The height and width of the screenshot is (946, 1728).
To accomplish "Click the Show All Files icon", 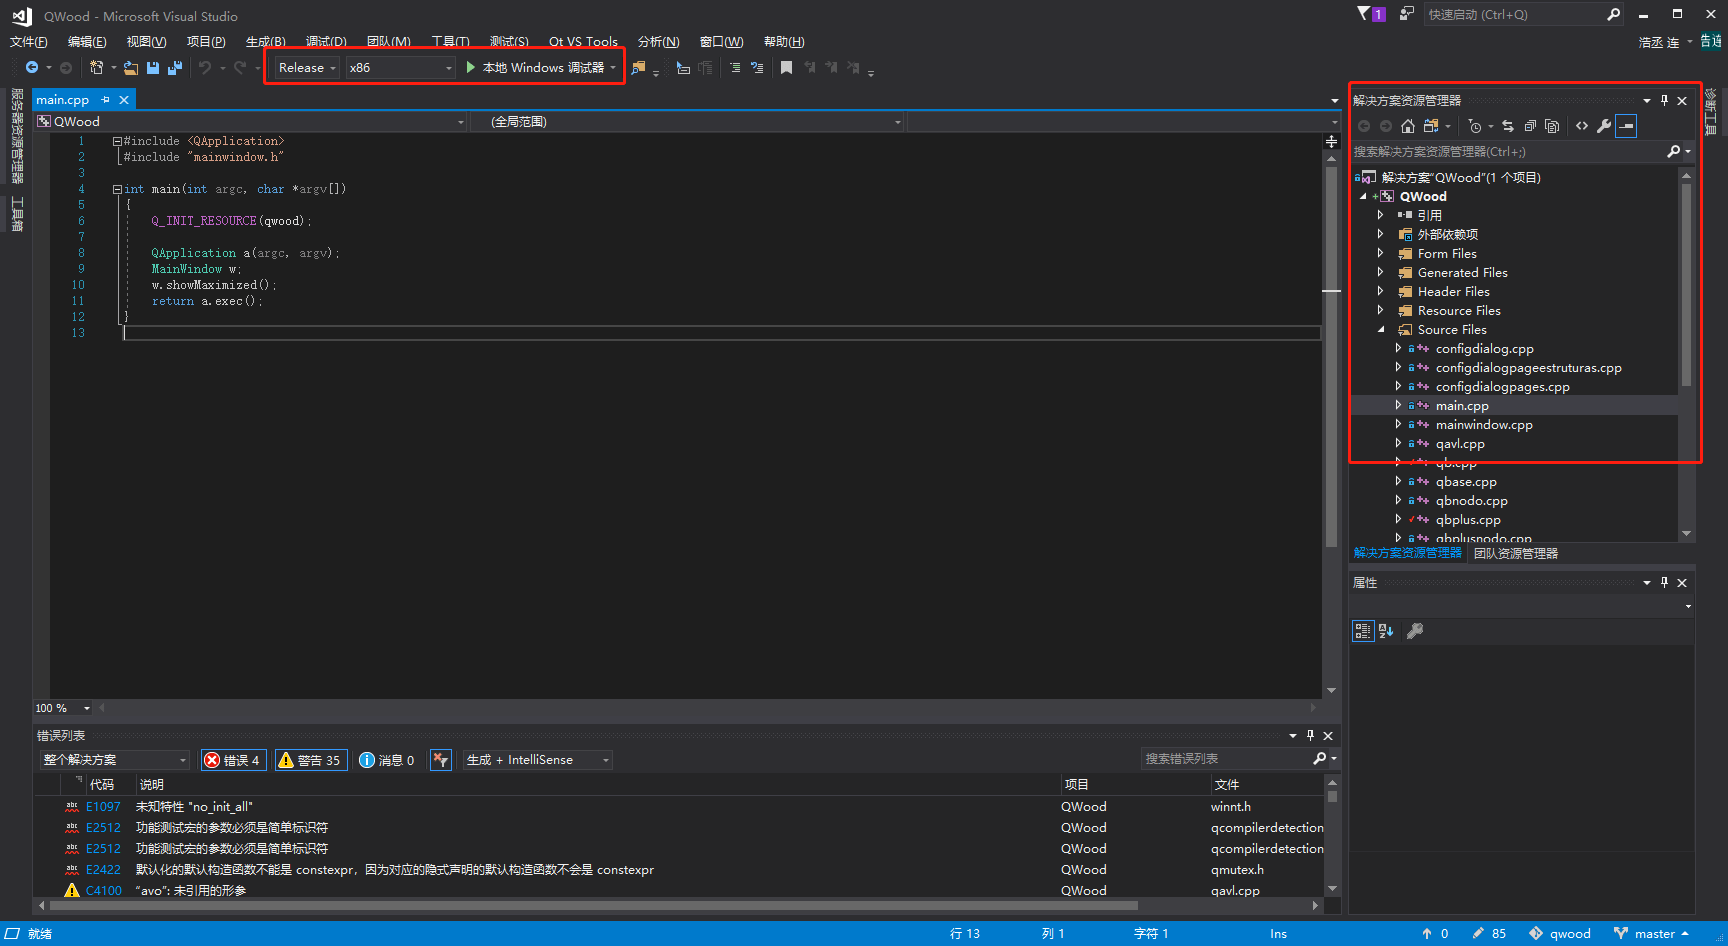I will coord(1552,126).
